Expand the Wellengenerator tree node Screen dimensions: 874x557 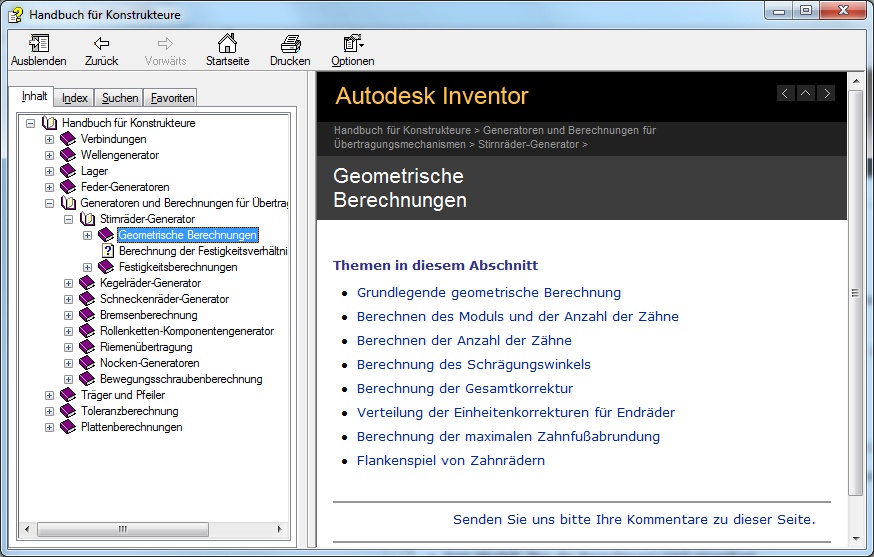click(x=49, y=156)
